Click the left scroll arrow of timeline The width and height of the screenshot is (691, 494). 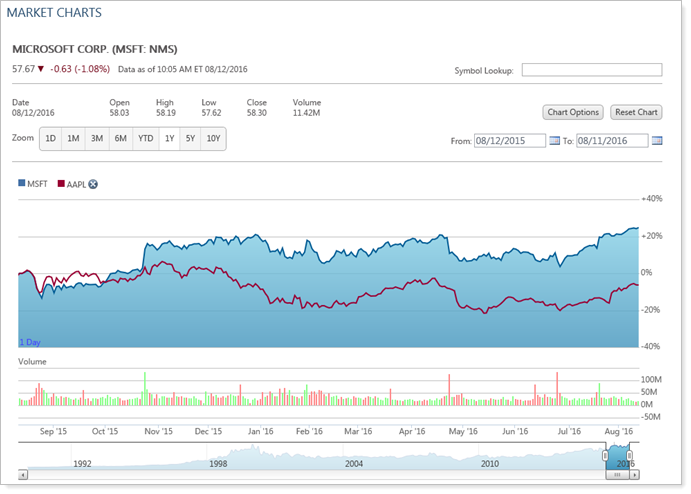click(22, 474)
